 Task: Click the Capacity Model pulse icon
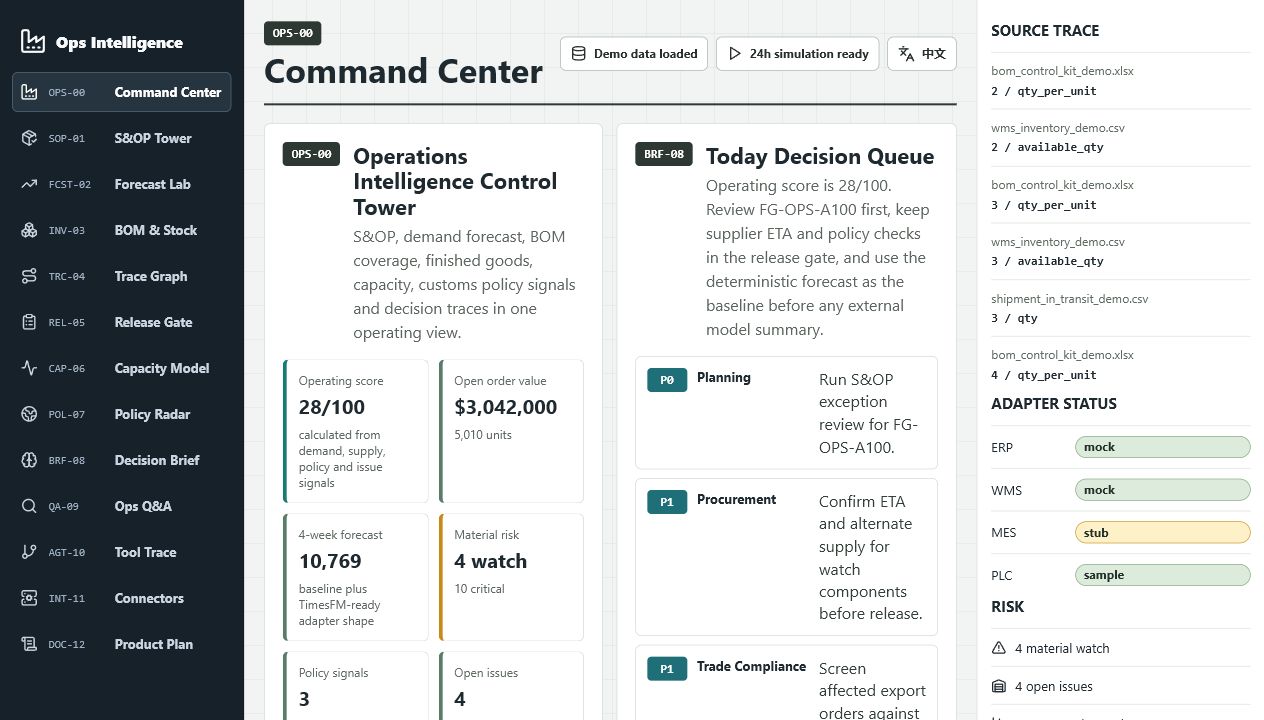(29, 368)
